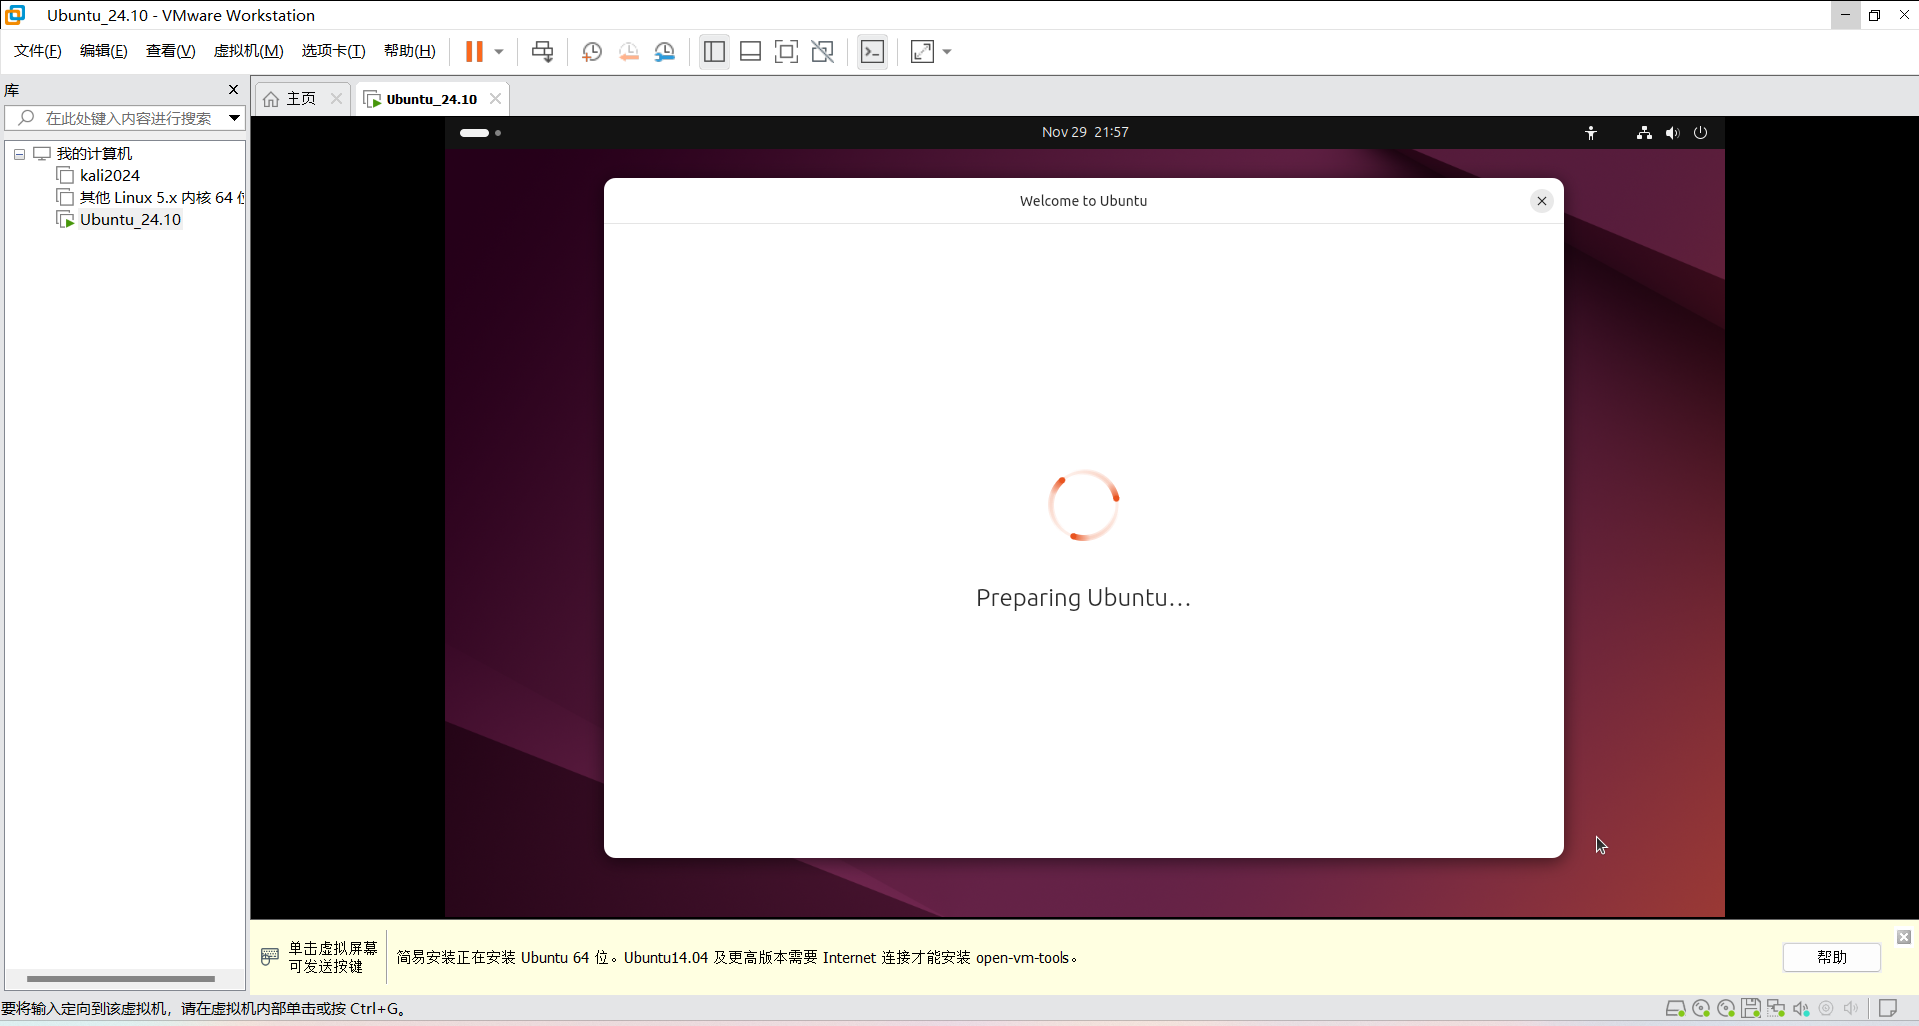
Task: Click the library horizontal scrollbar
Action: click(121, 979)
